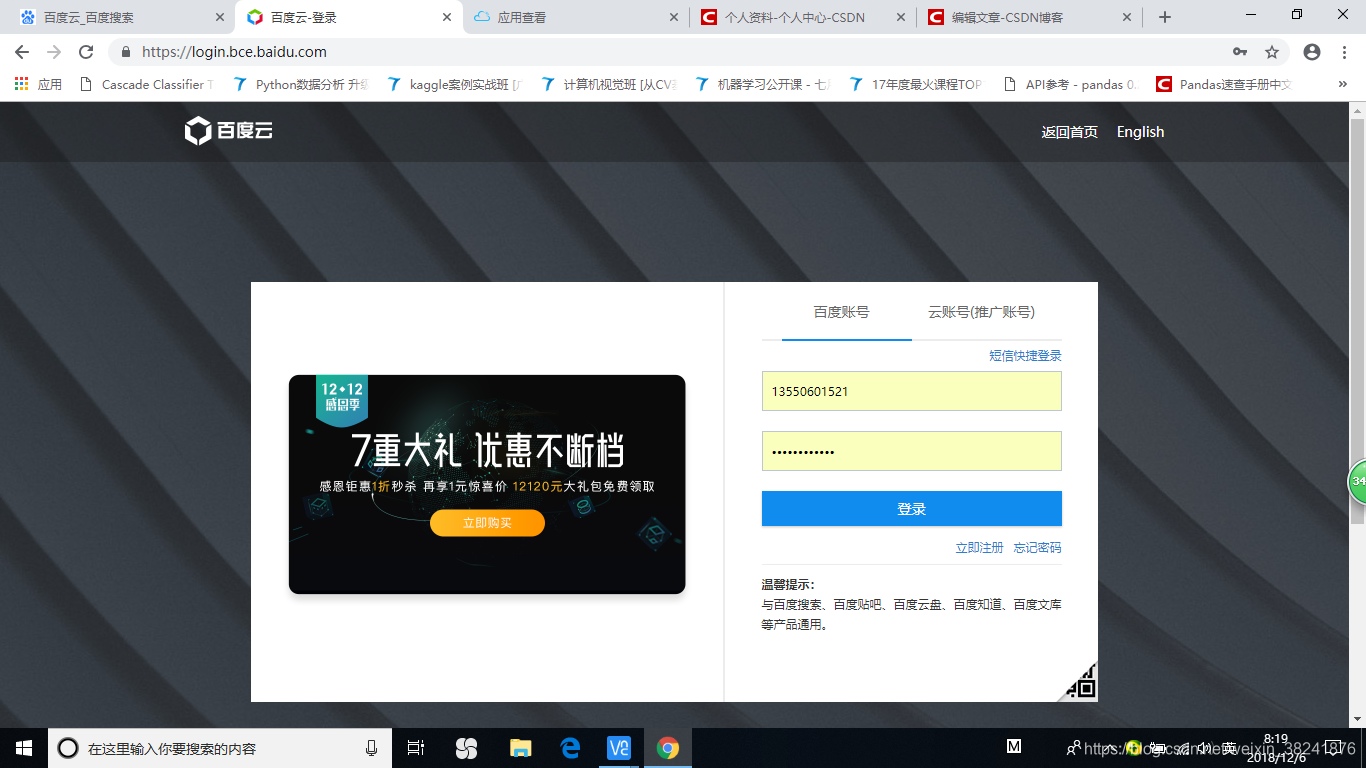This screenshot has height=768, width=1366.
Task: Click the Baidu Cloud logo
Action: [x=229, y=131]
